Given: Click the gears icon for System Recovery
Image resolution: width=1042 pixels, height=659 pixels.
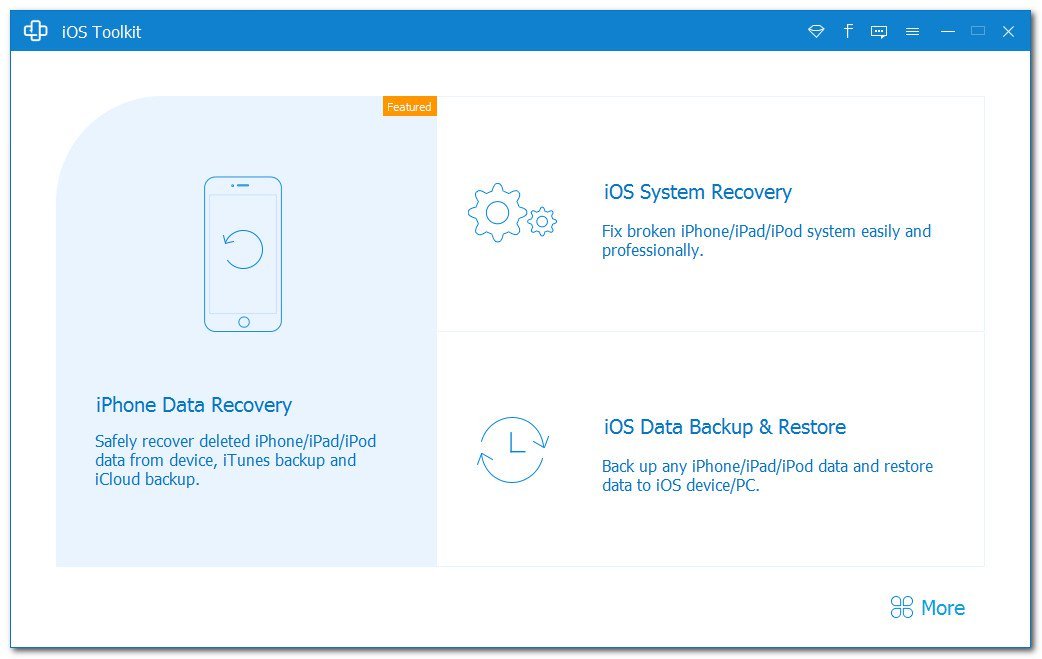Looking at the screenshot, I should pos(512,213).
